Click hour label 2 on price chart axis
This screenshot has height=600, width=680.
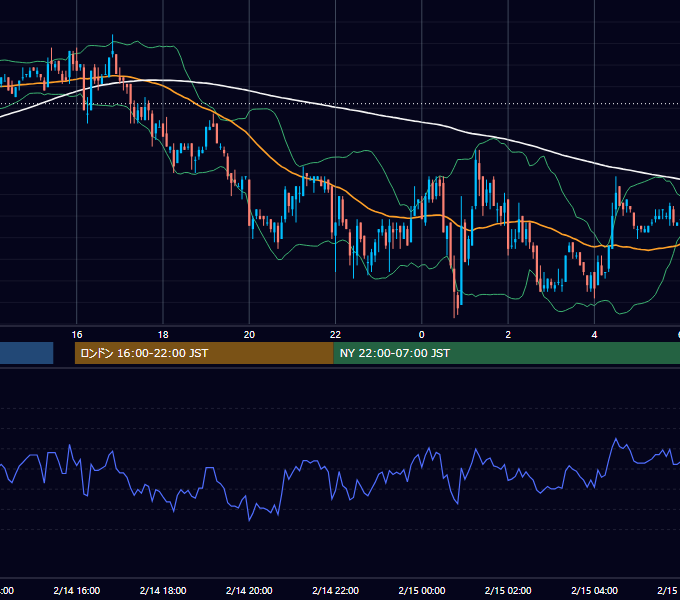[508, 335]
